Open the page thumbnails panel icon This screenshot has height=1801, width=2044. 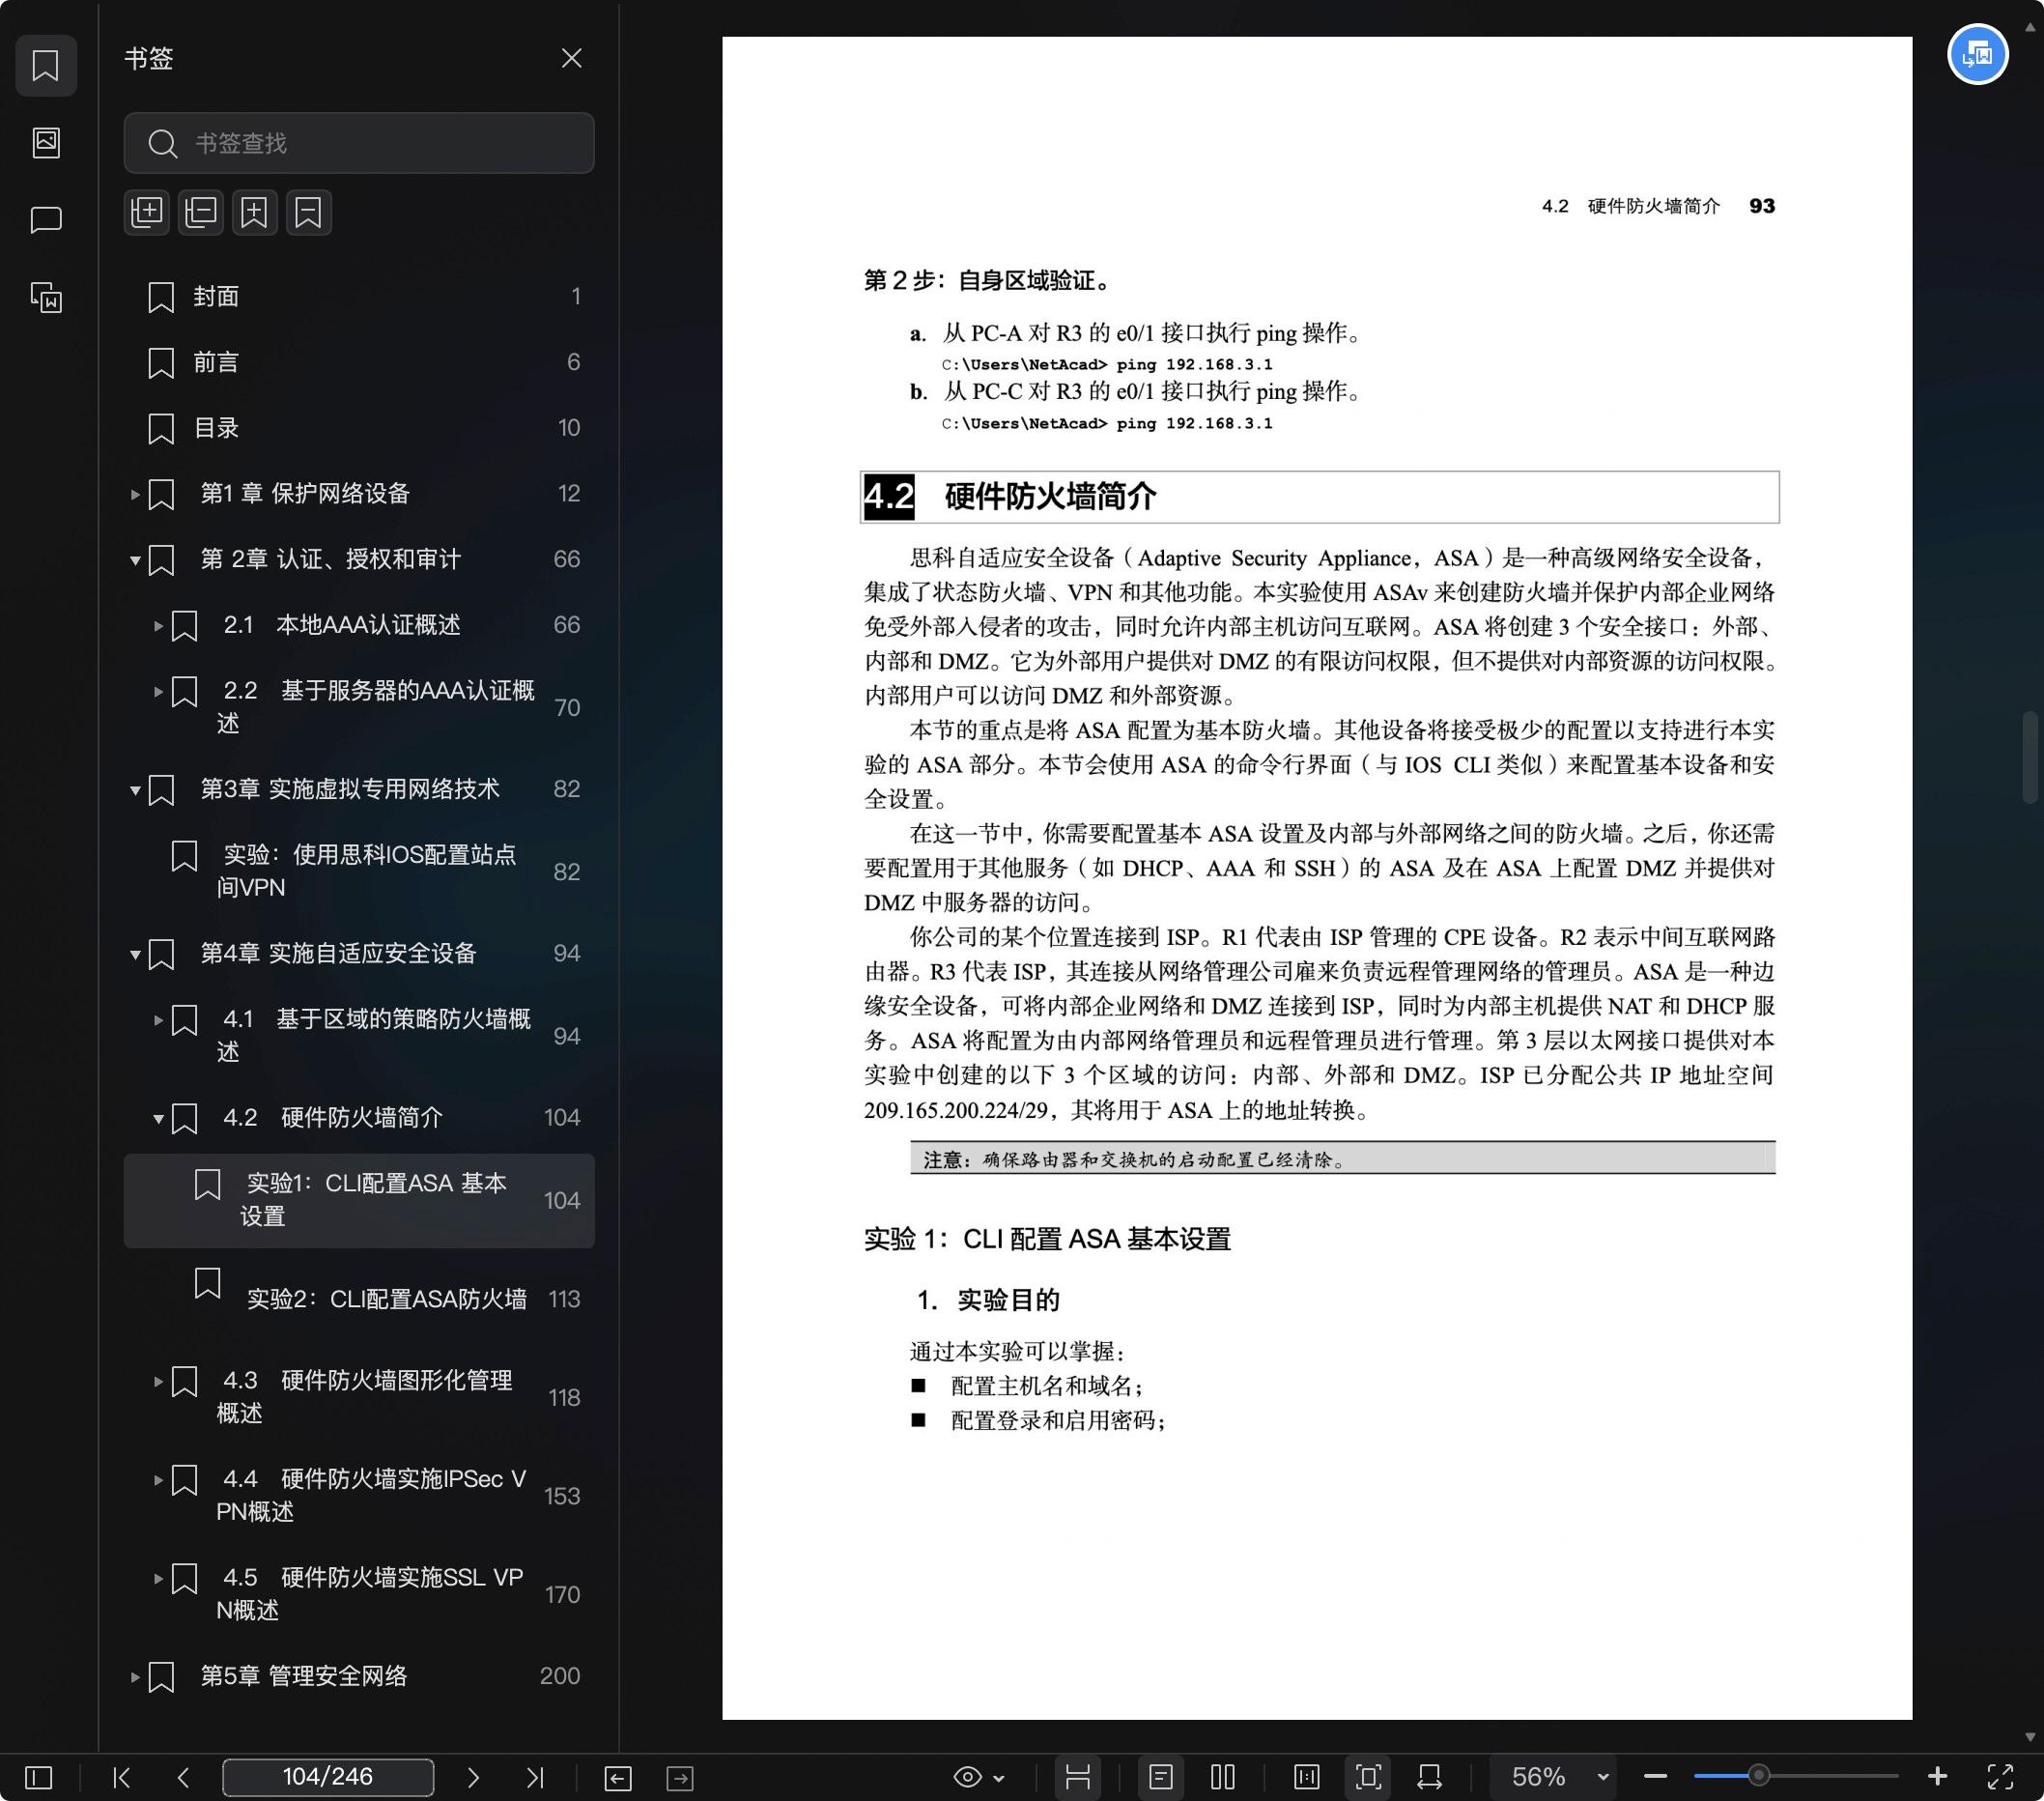[x=46, y=142]
